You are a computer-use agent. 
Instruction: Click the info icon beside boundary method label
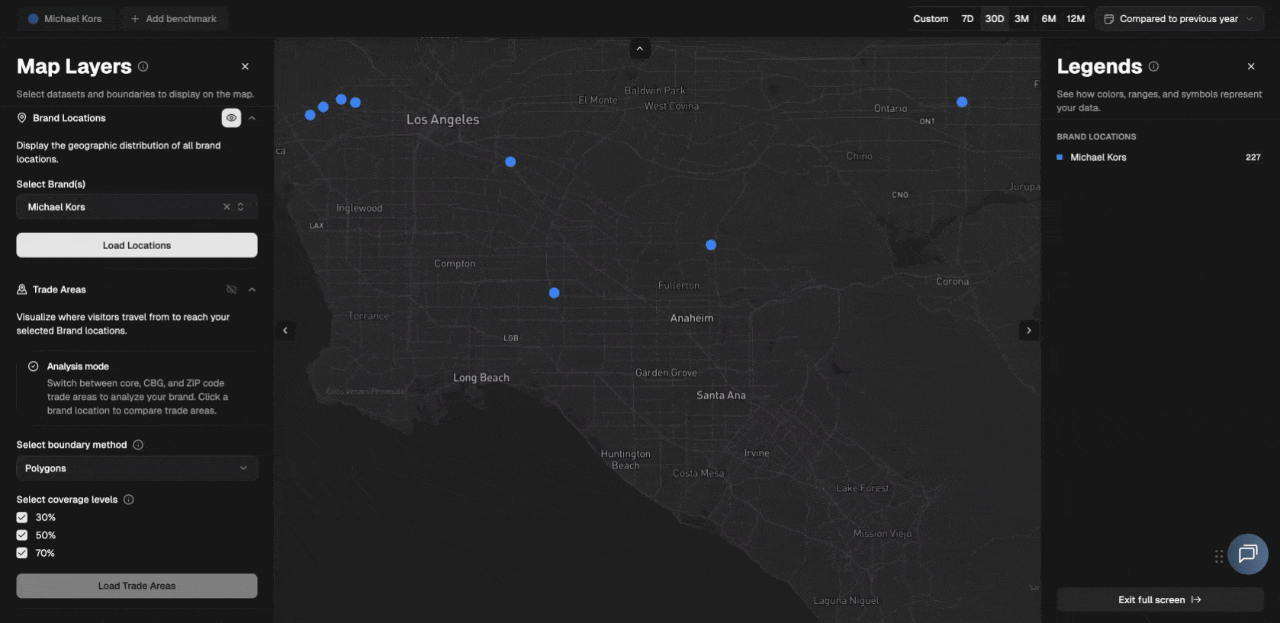137,444
